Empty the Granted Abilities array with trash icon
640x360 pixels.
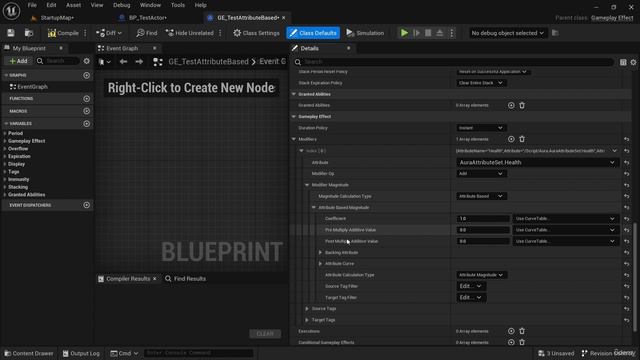point(522,105)
